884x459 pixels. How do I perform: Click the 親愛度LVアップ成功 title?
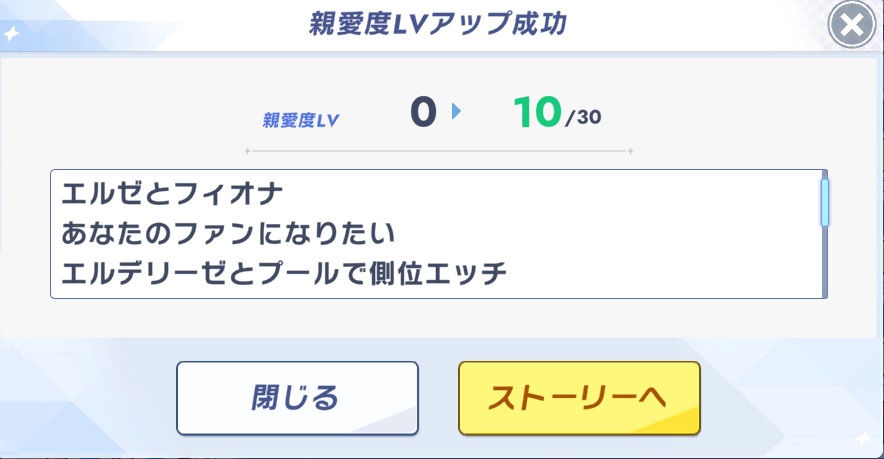(437, 24)
